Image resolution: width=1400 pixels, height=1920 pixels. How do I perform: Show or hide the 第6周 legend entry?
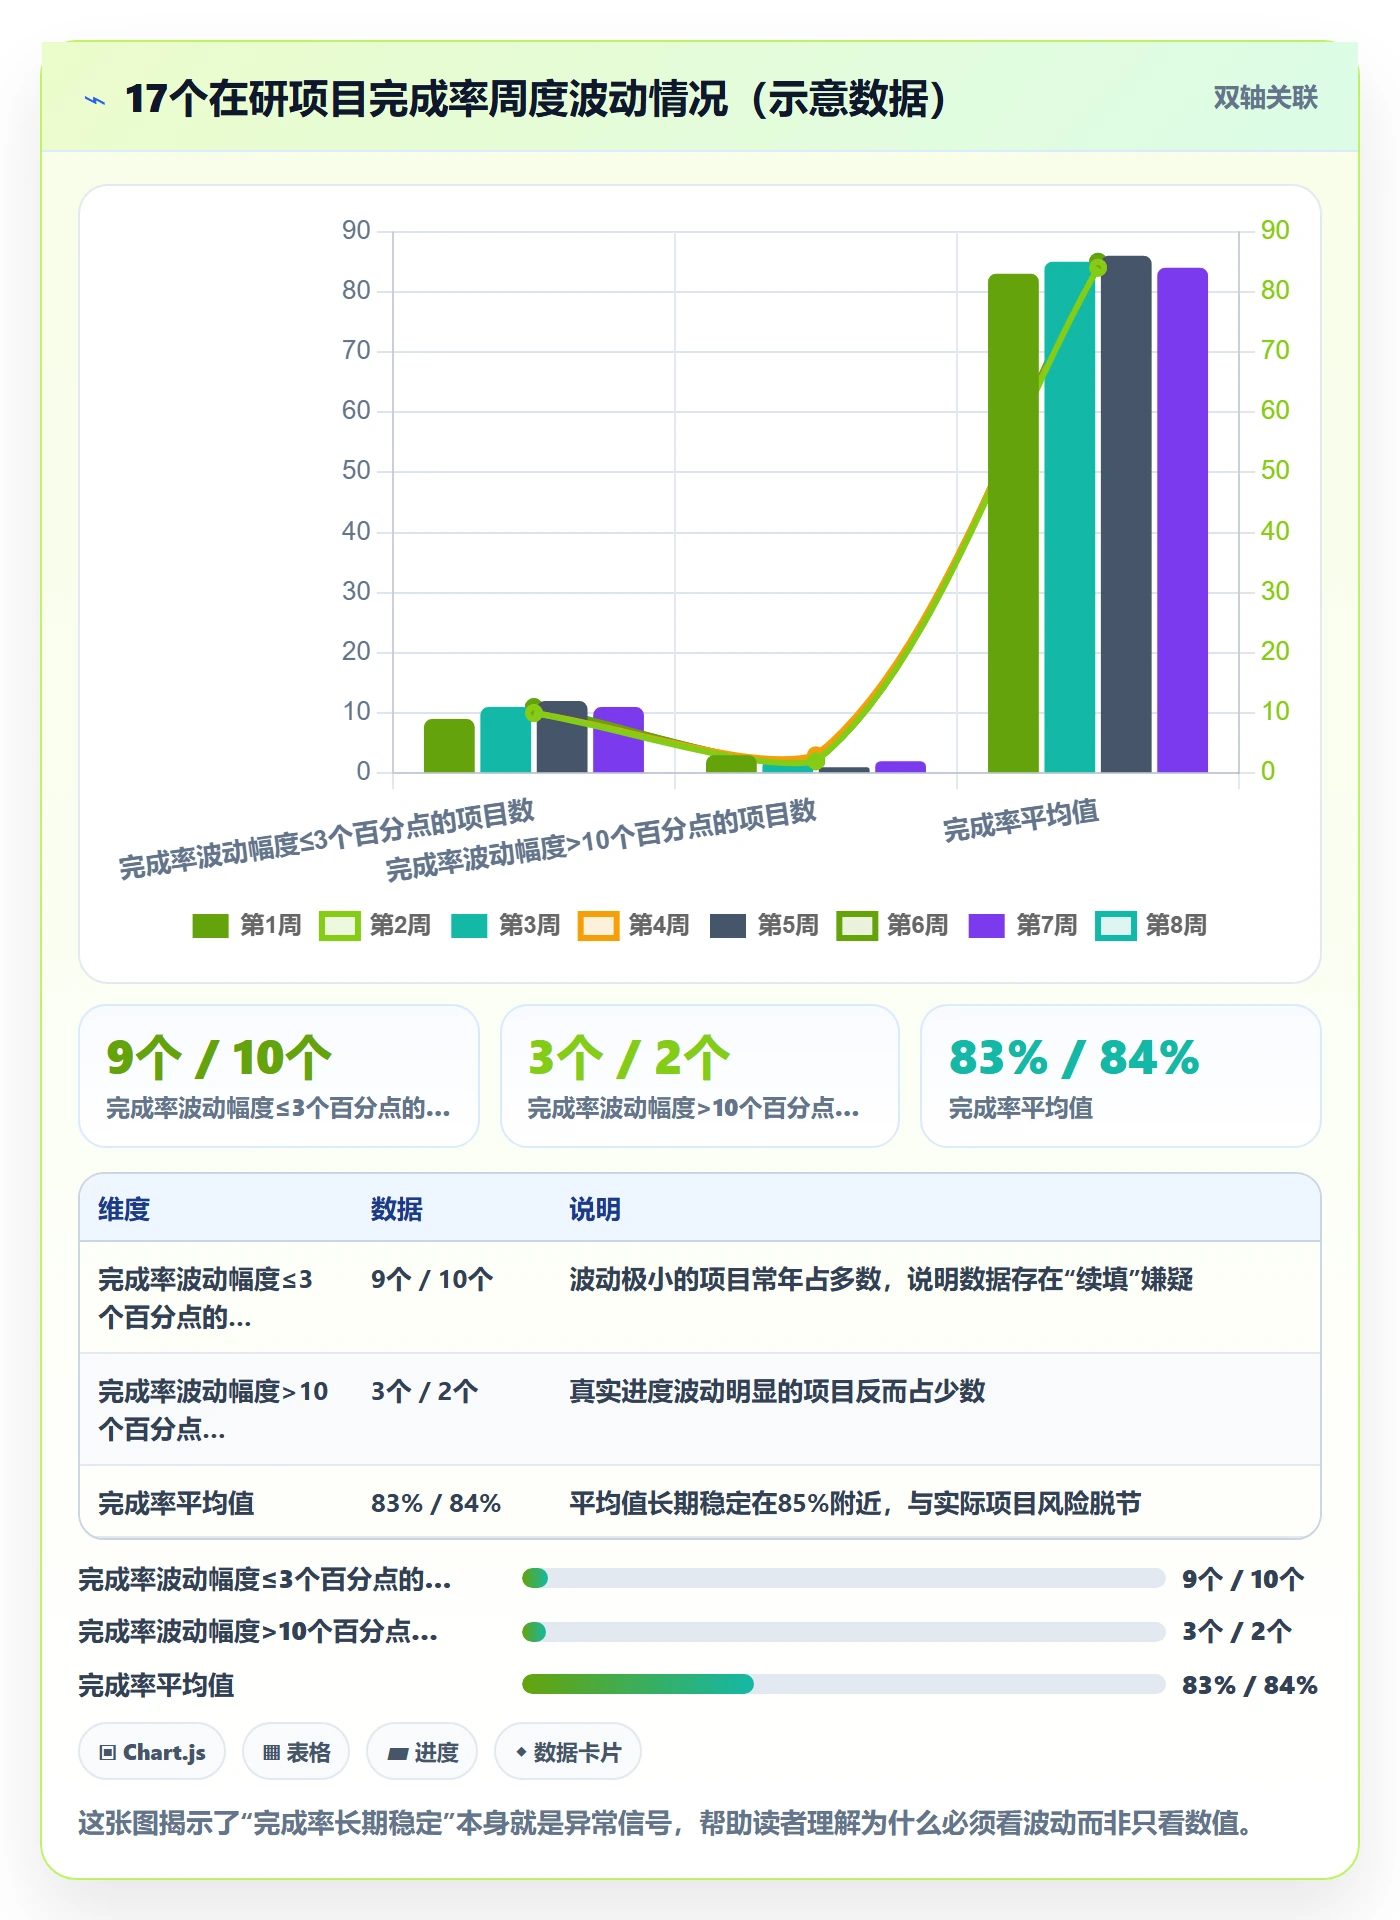pyautogui.click(x=893, y=925)
